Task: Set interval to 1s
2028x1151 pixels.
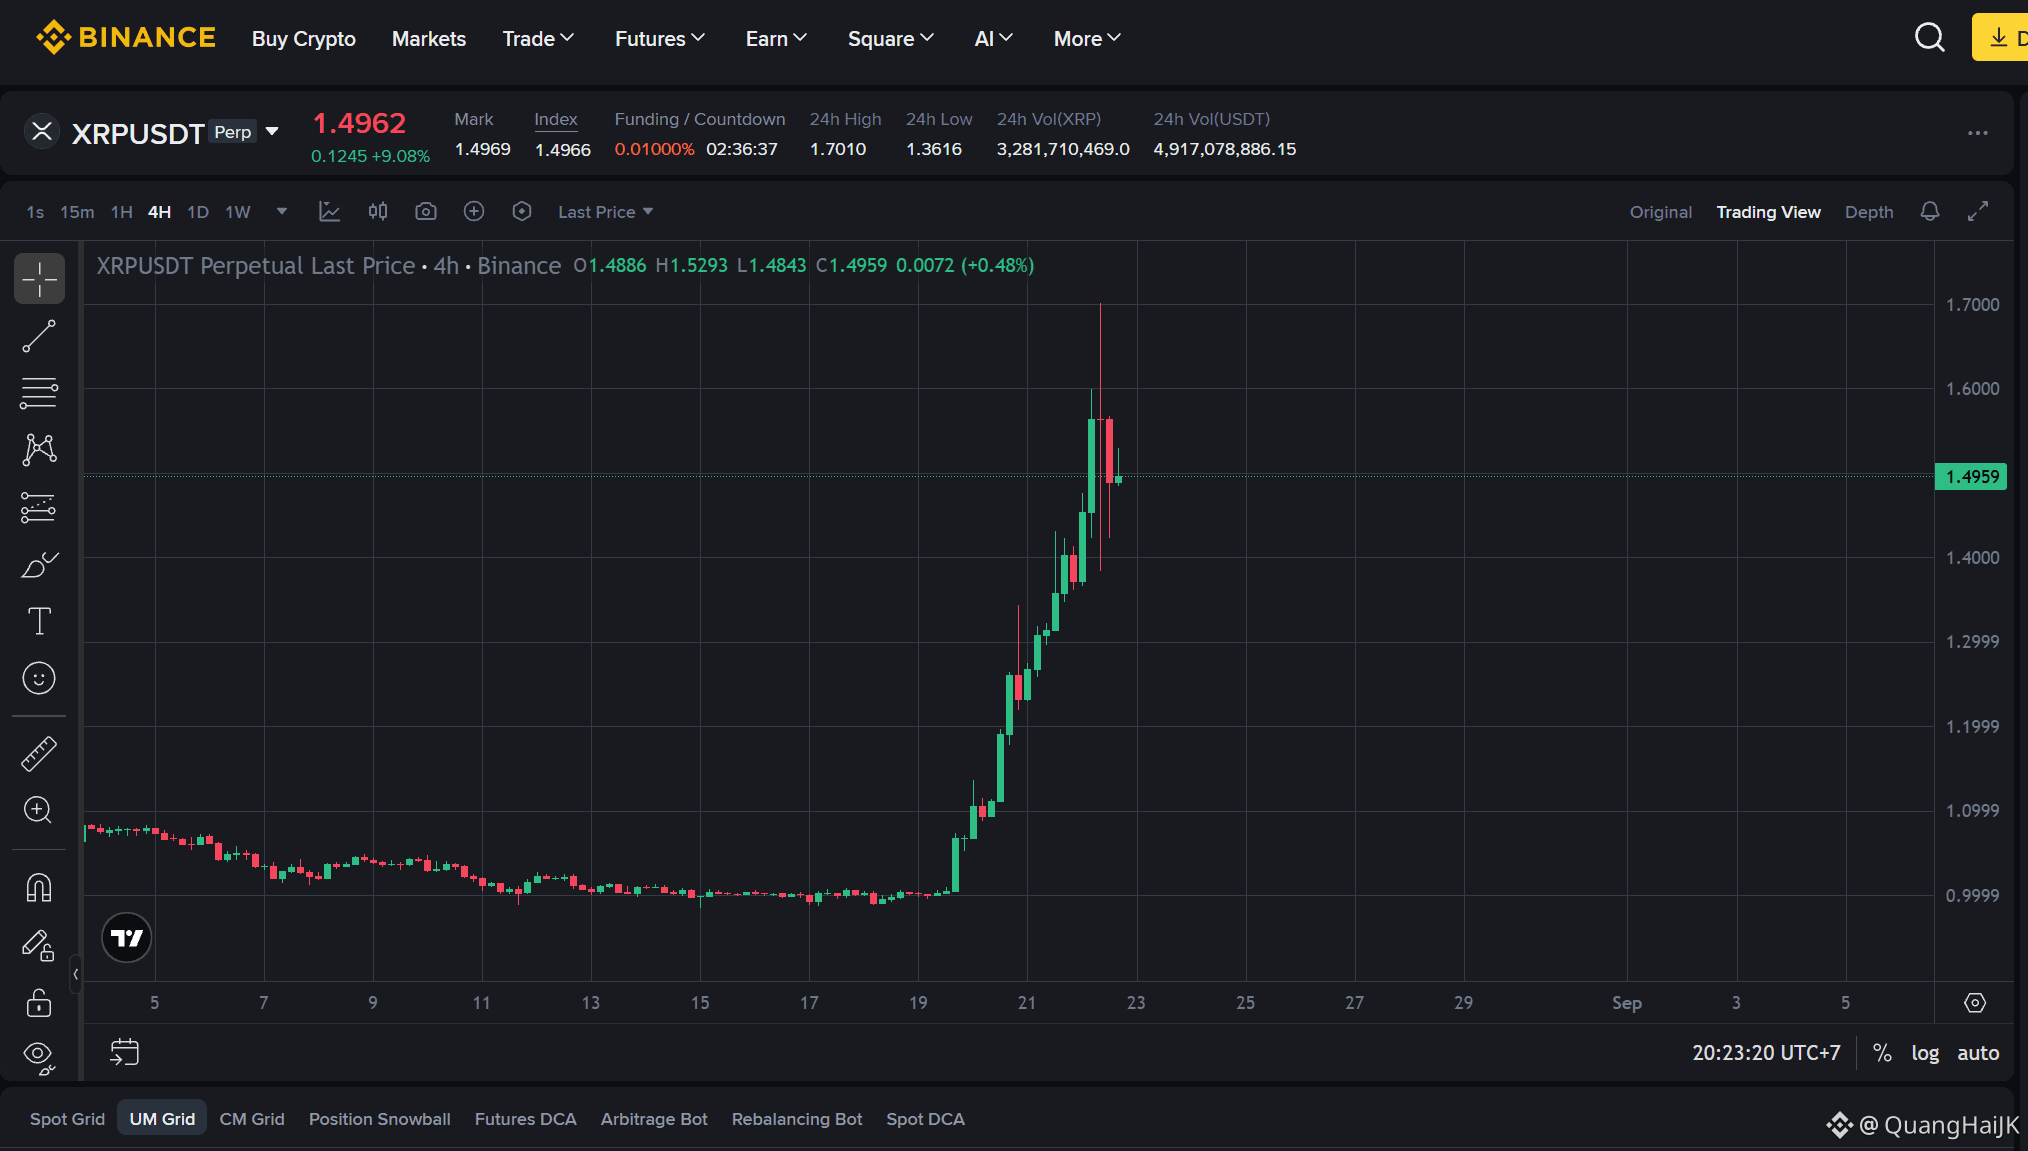Action: 35,212
